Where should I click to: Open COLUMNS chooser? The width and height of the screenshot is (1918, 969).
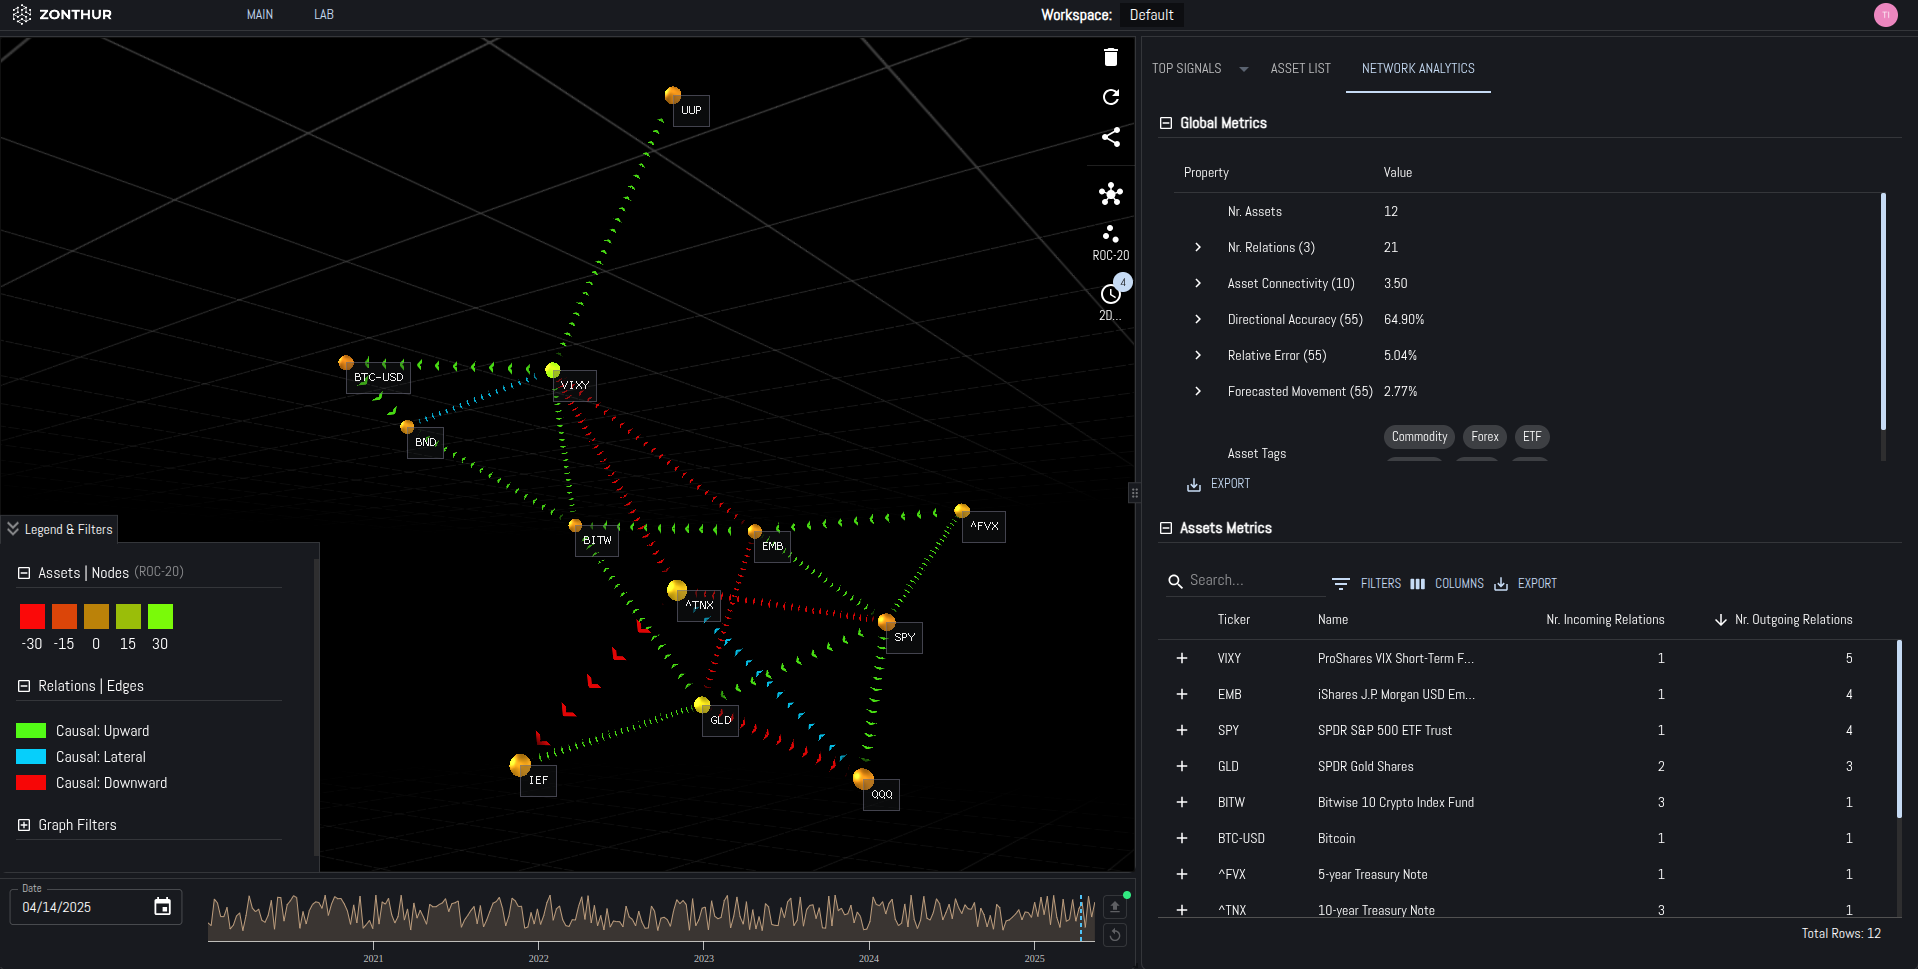(1447, 583)
